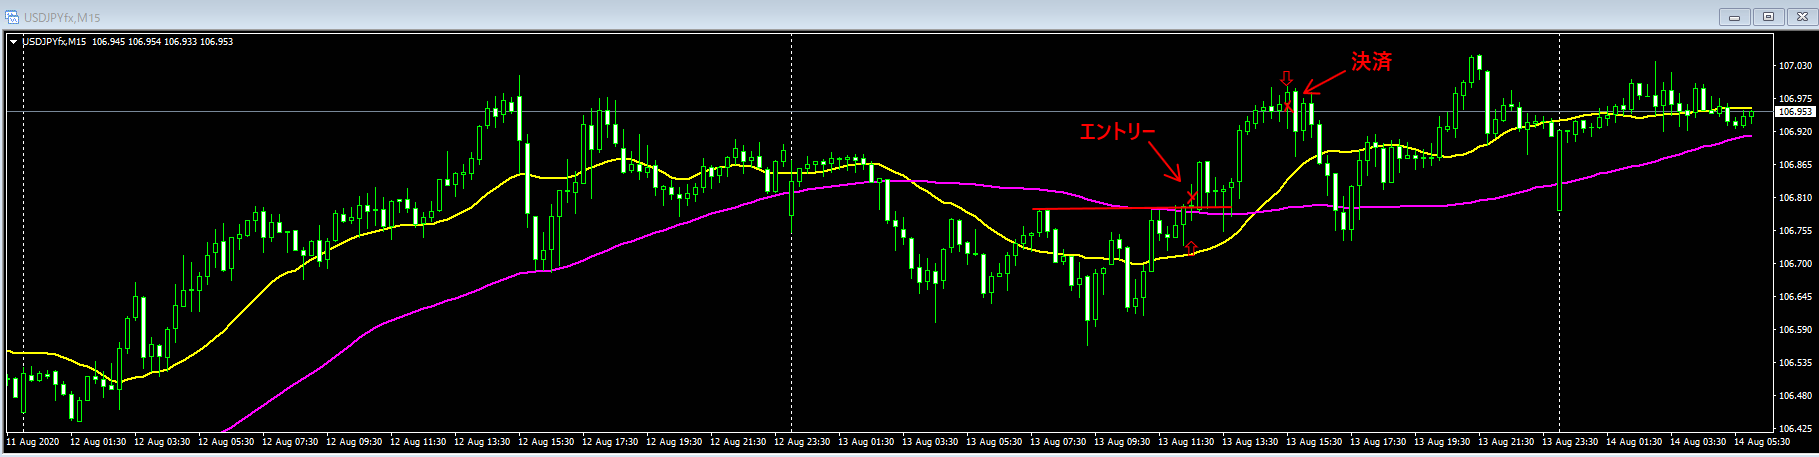Click price axis label 106.975
The height and width of the screenshot is (457, 1819).
[1795, 99]
